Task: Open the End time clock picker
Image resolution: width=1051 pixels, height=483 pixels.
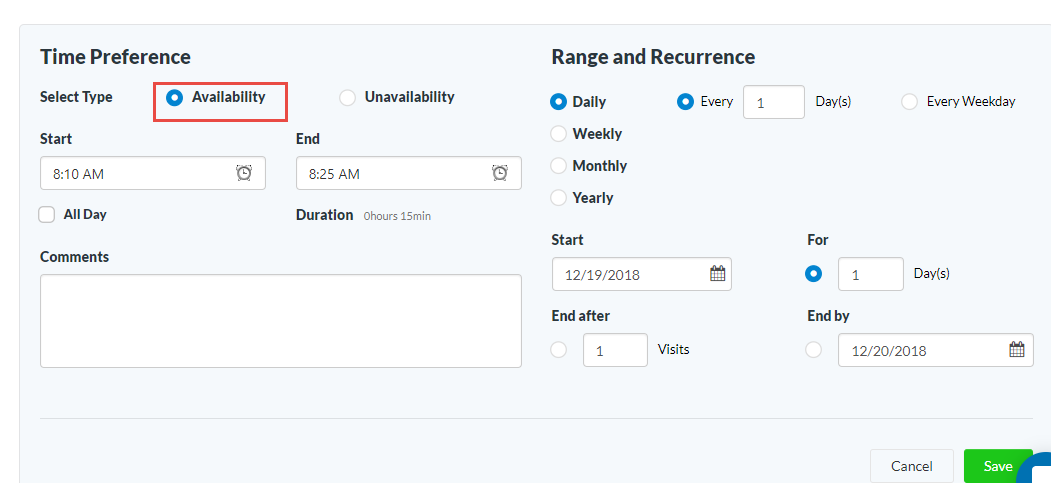Action: (x=500, y=173)
